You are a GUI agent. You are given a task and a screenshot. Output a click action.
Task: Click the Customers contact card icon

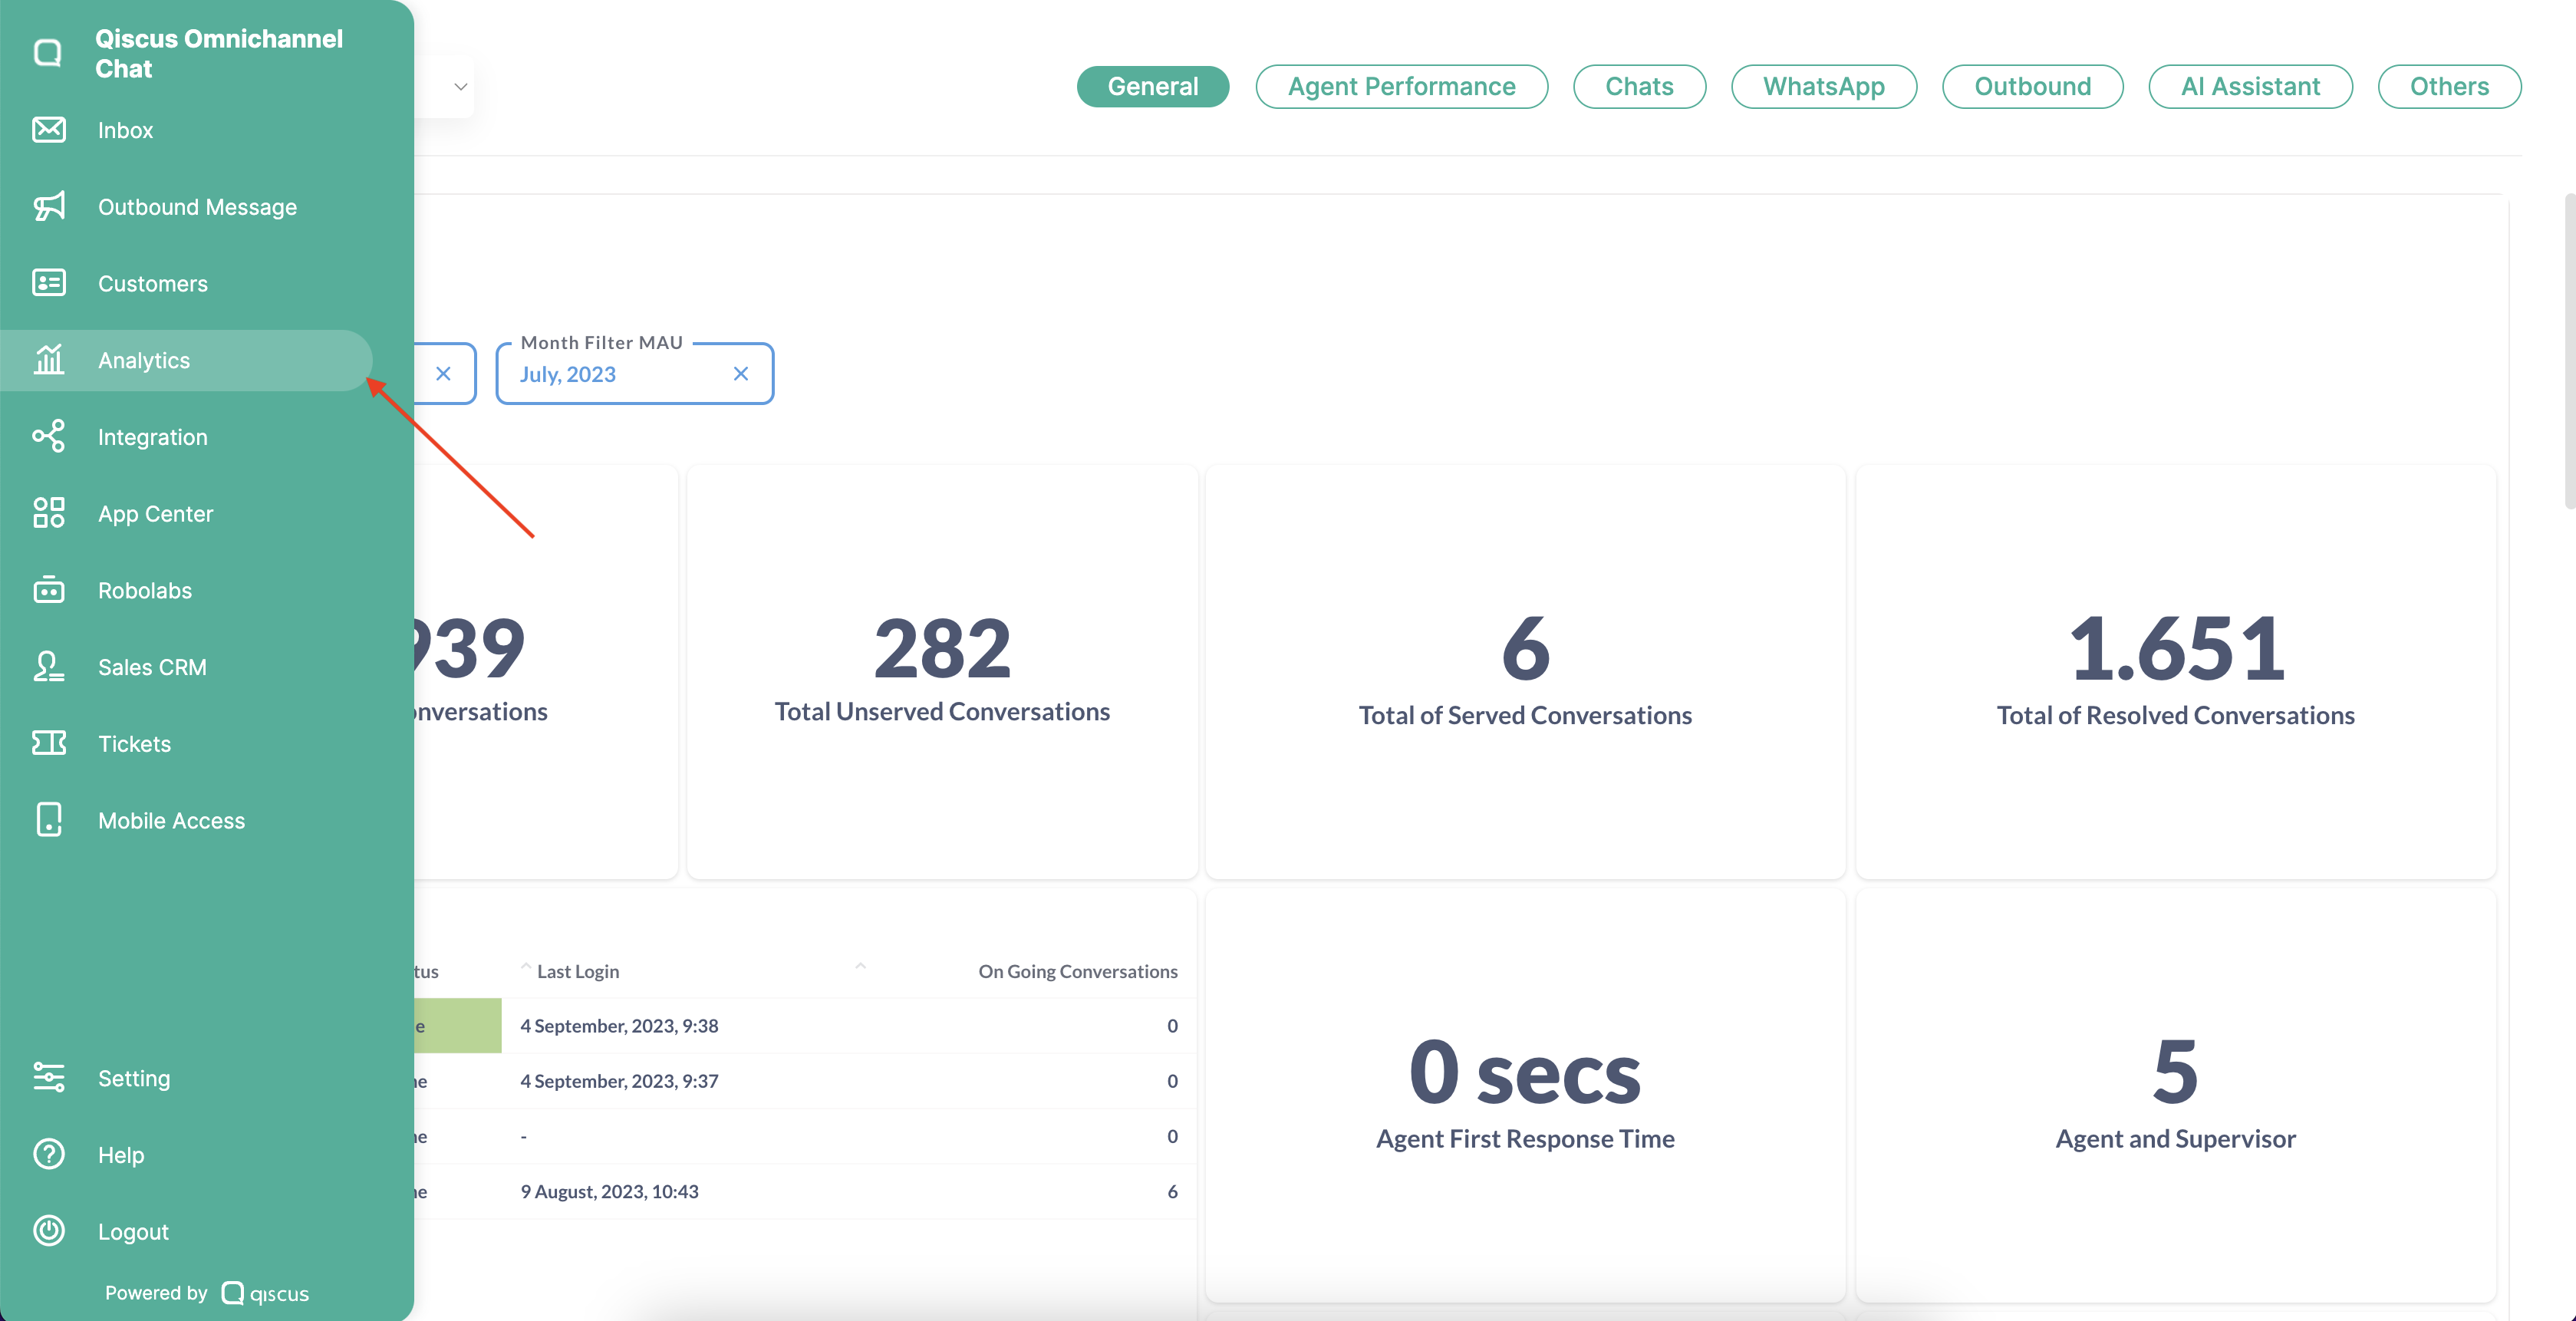pos(49,283)
